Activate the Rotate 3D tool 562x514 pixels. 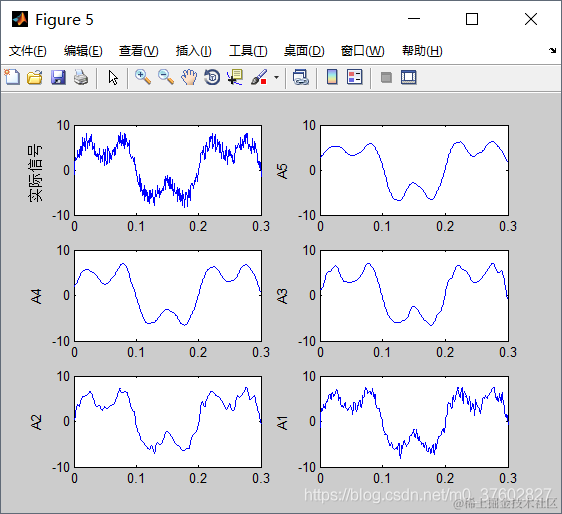click(x=212, y=77)
